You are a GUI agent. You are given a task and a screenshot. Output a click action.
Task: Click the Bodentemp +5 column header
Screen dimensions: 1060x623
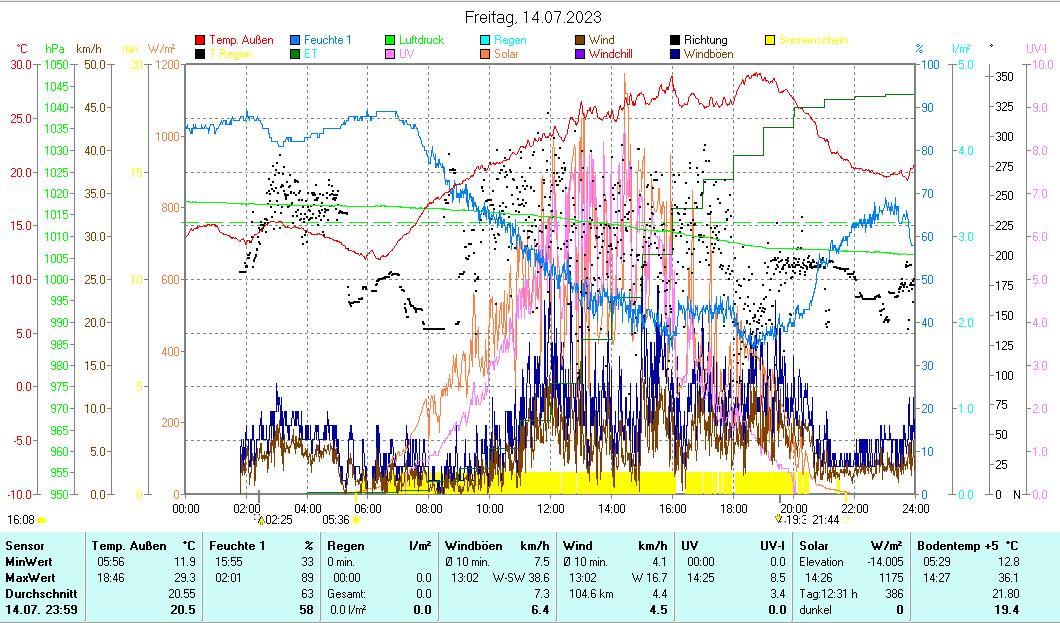click(x=957, y=546)
